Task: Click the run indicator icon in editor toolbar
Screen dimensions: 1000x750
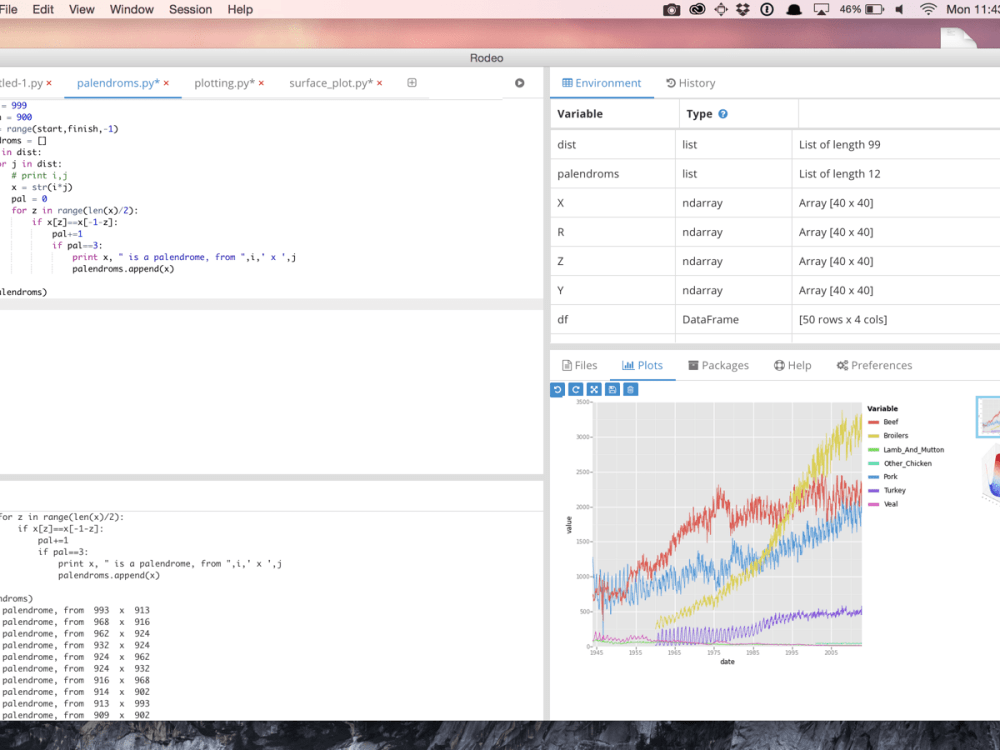Action: [x=519, y=84]
